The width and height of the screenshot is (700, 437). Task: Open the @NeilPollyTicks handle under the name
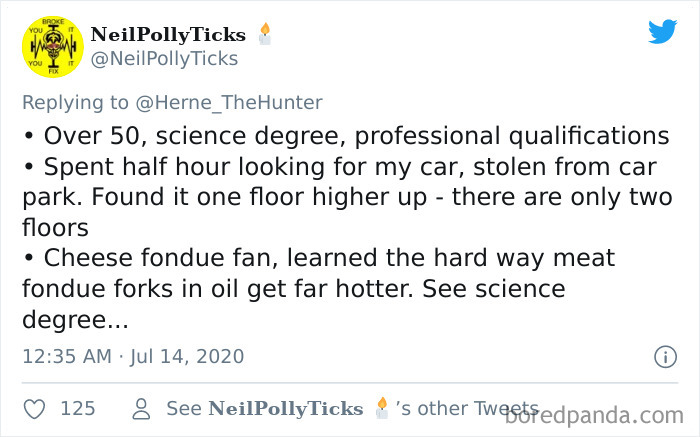[x=165, y=59]
